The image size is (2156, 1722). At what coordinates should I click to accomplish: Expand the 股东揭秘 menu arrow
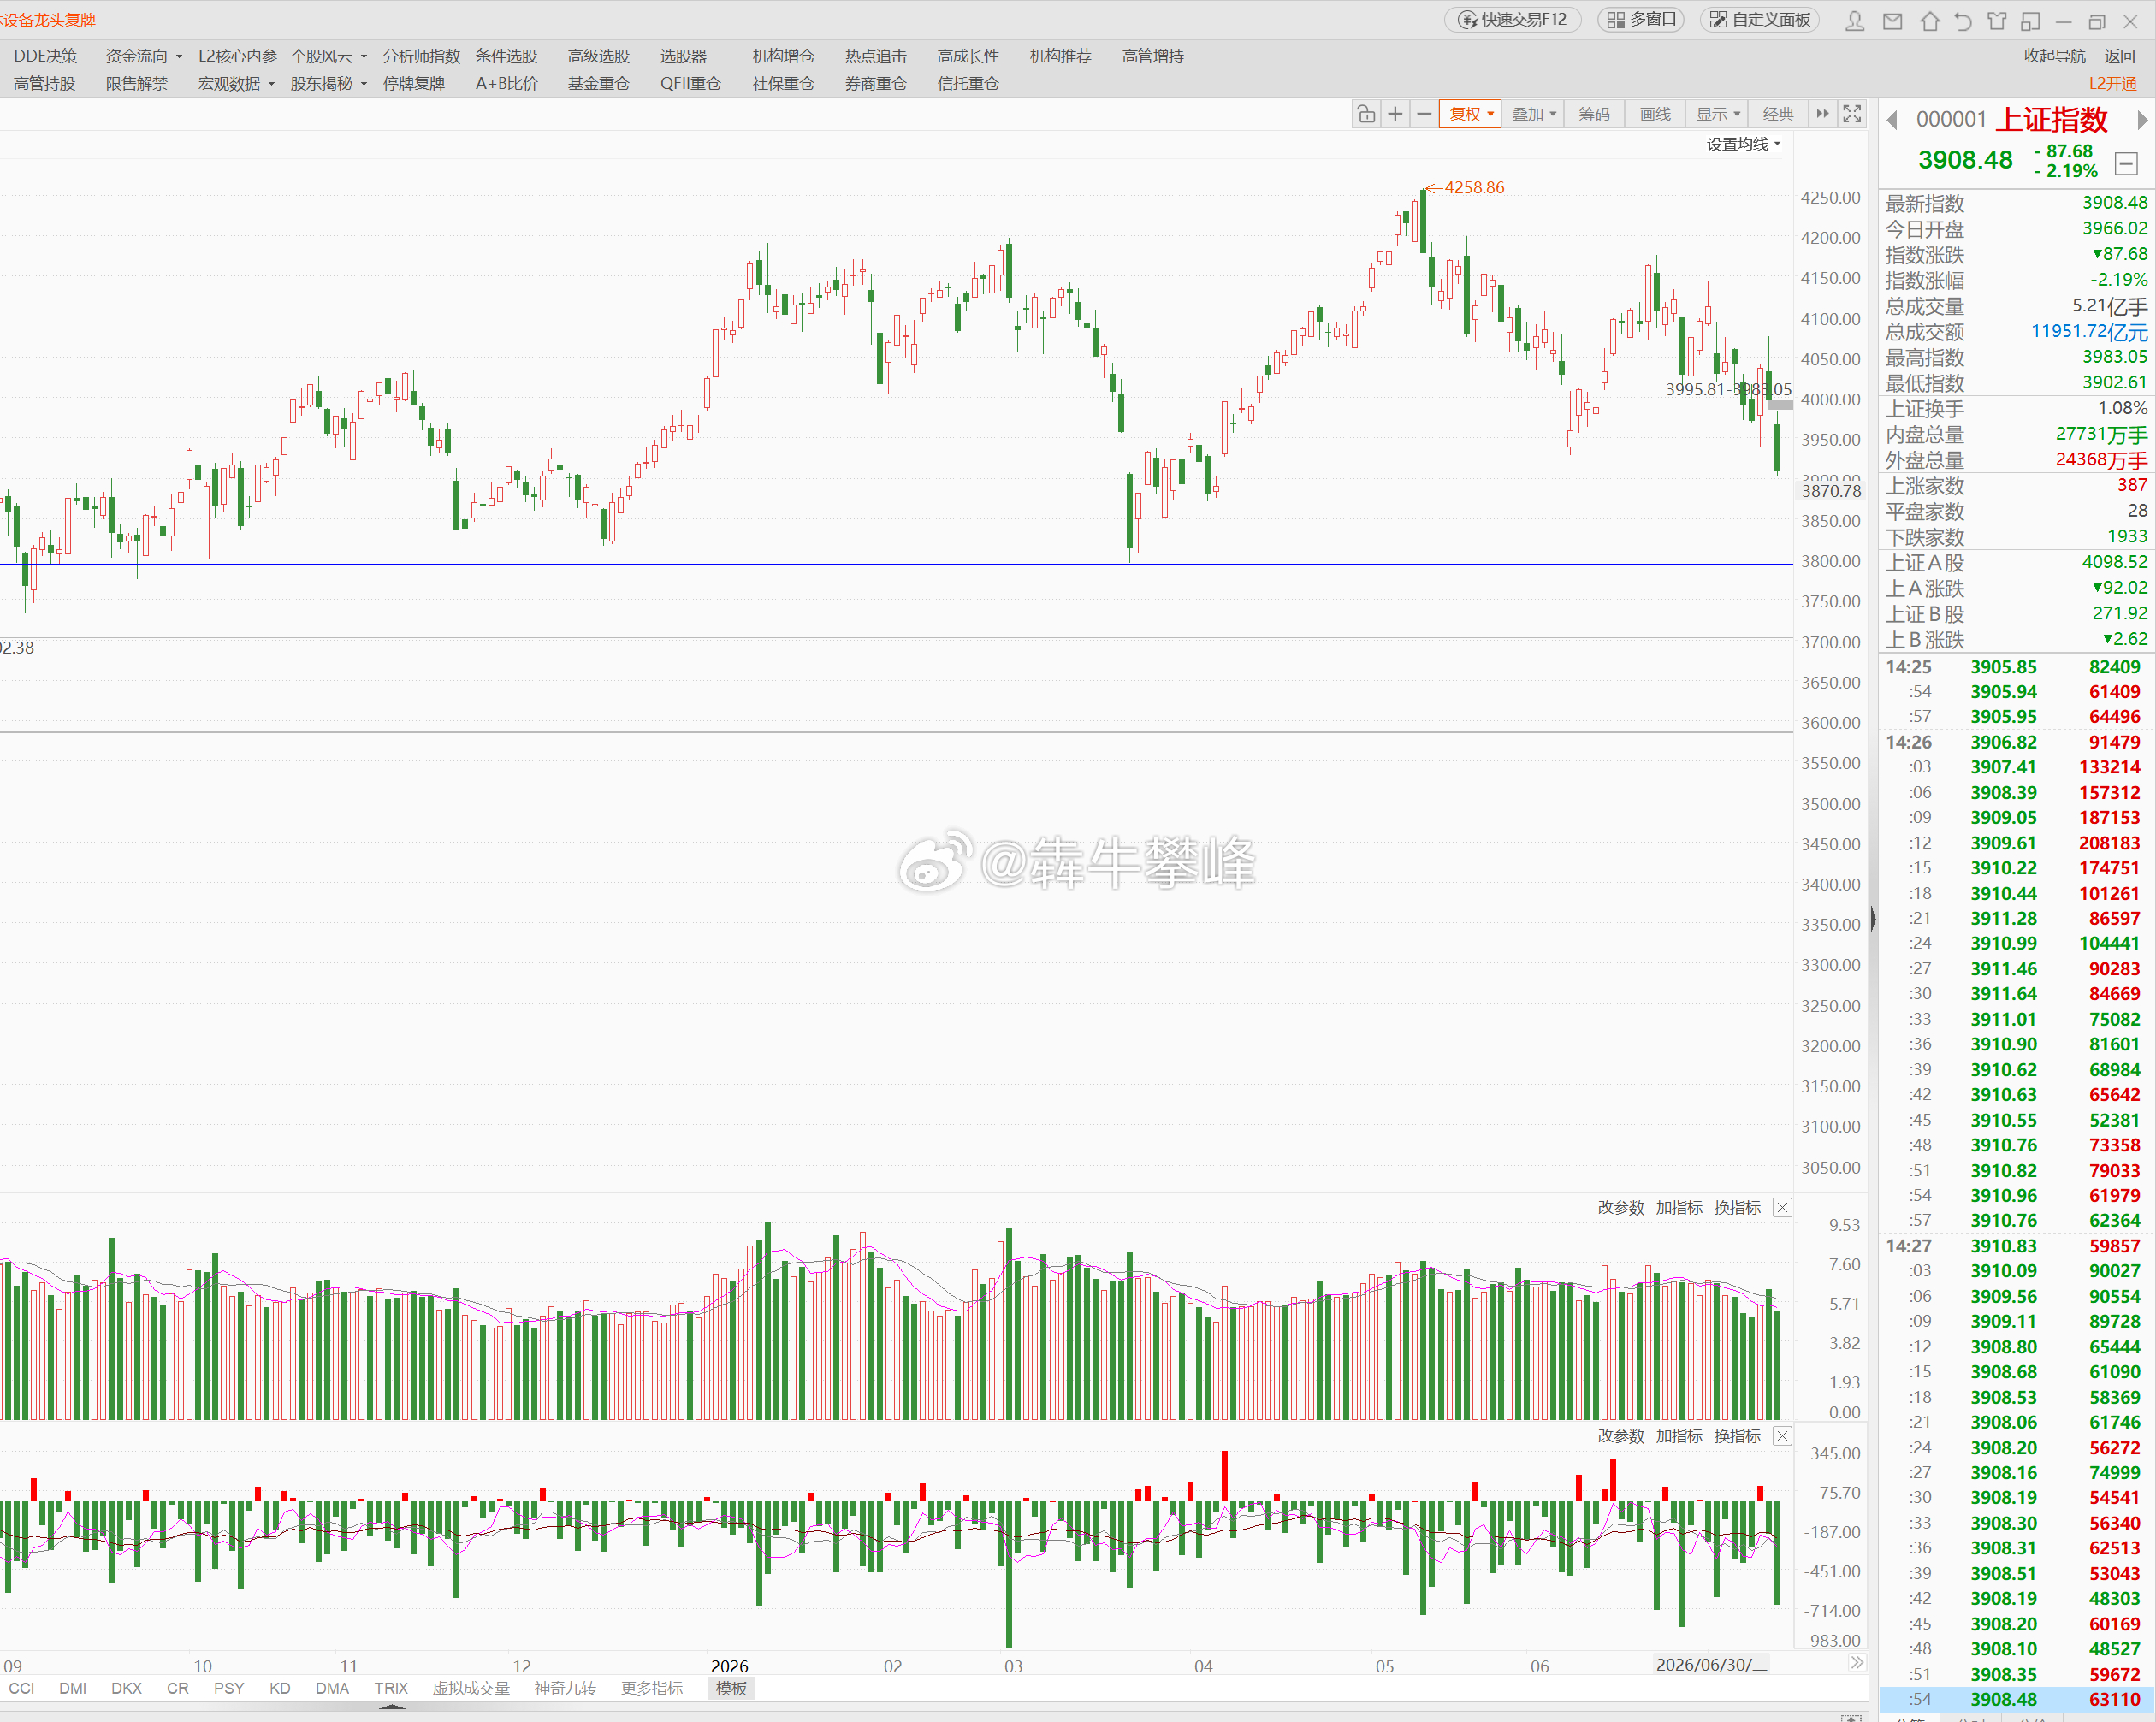364,84
